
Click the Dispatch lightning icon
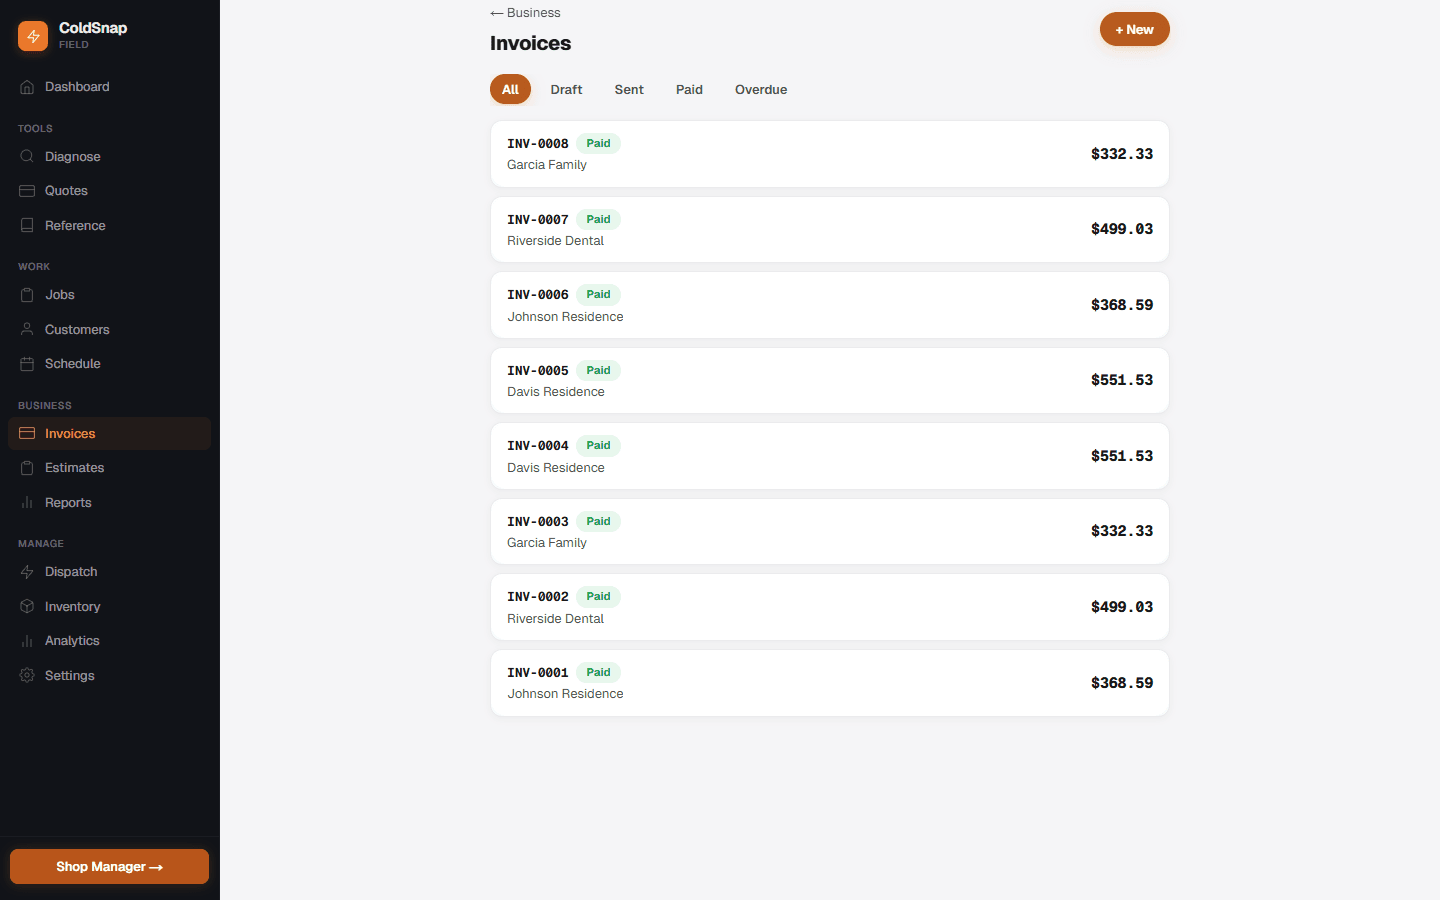tap(27, 572)
